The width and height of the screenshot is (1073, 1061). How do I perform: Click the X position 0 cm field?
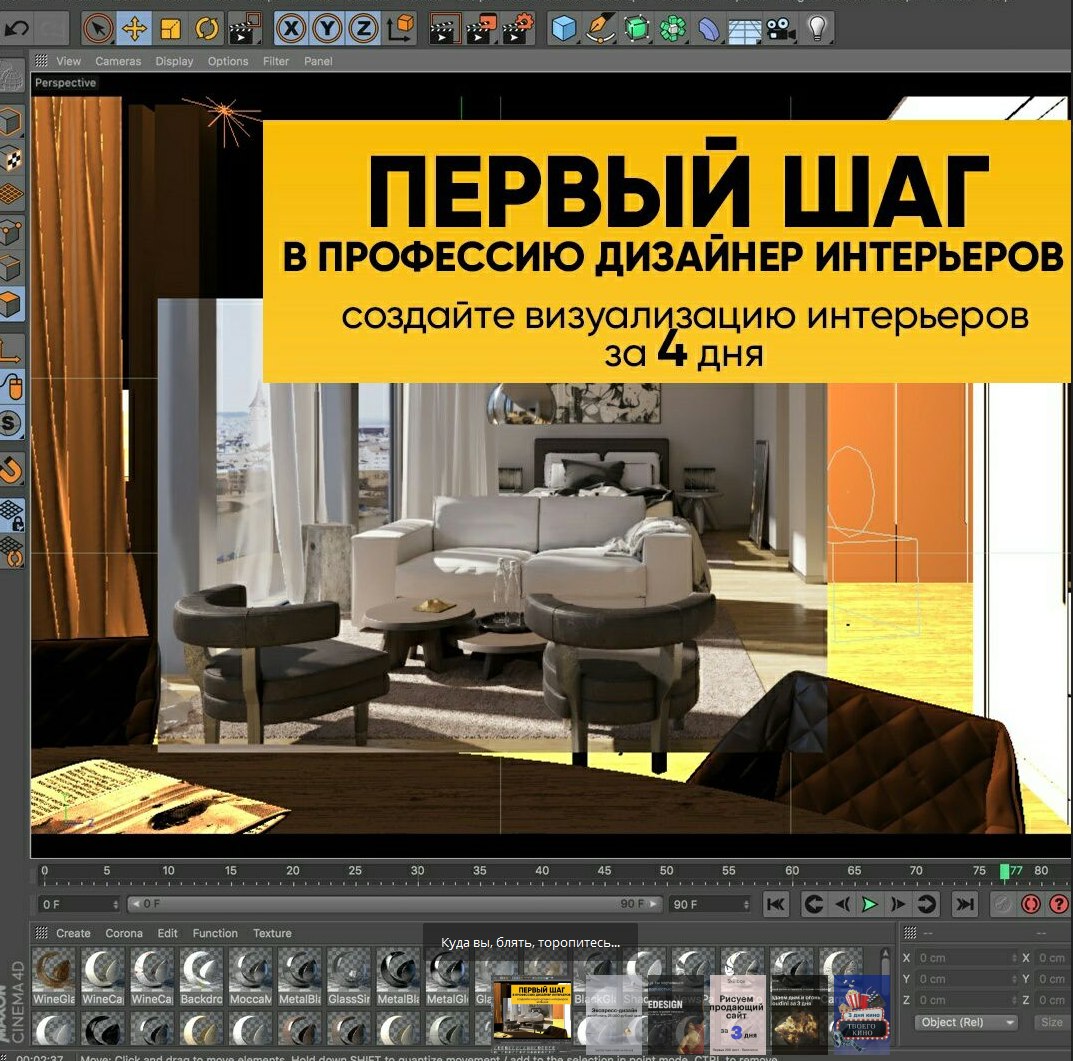tap(966, 958)
